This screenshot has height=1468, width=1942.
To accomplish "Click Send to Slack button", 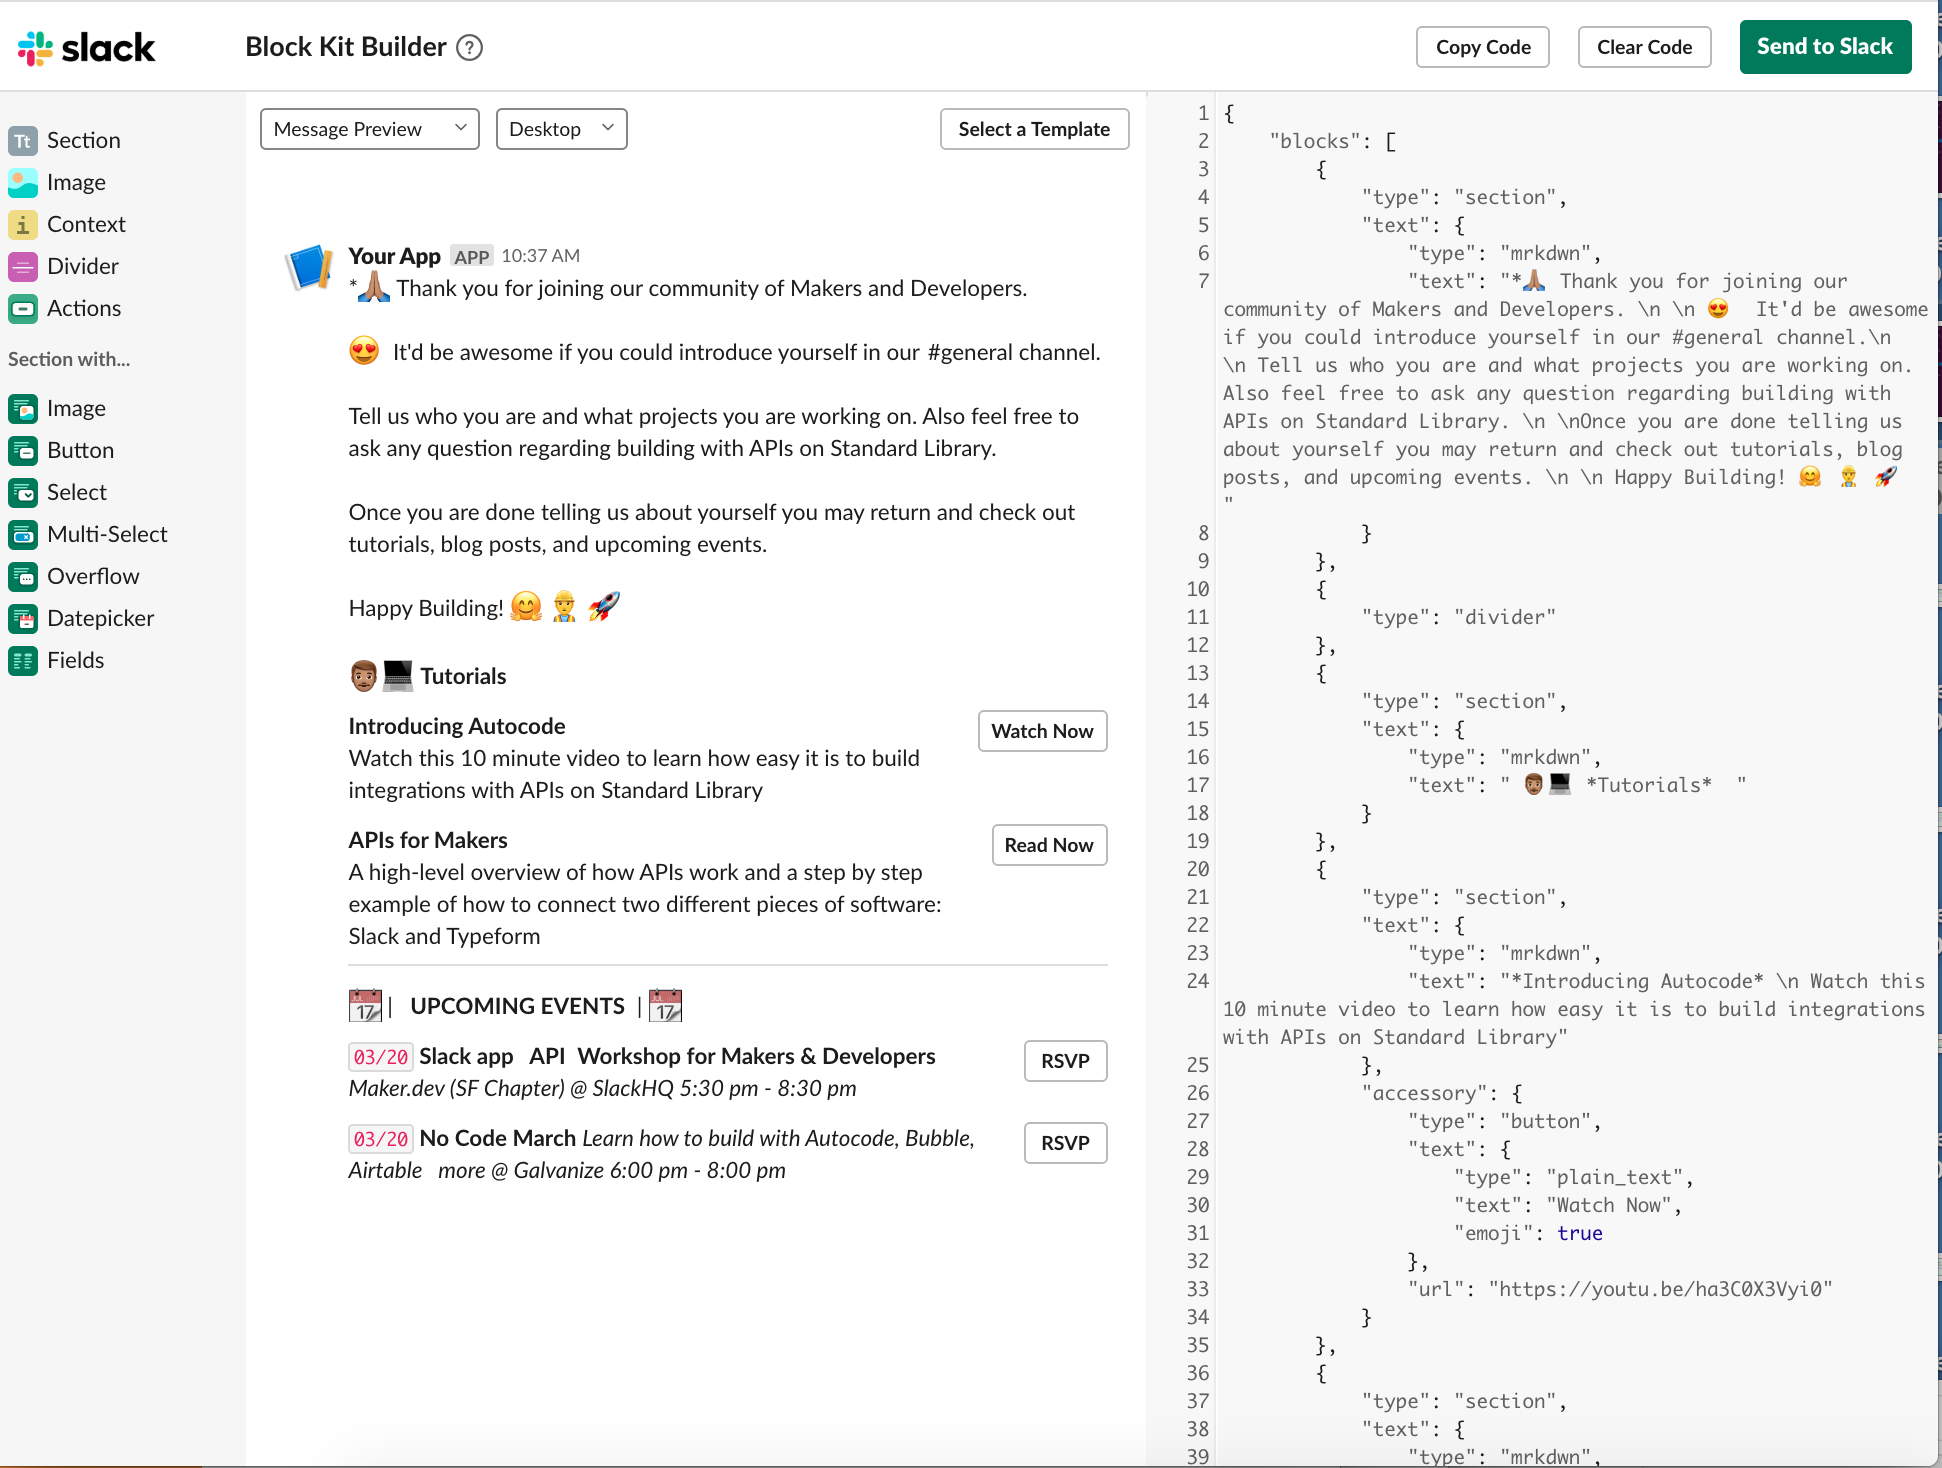I will 1824,47.
